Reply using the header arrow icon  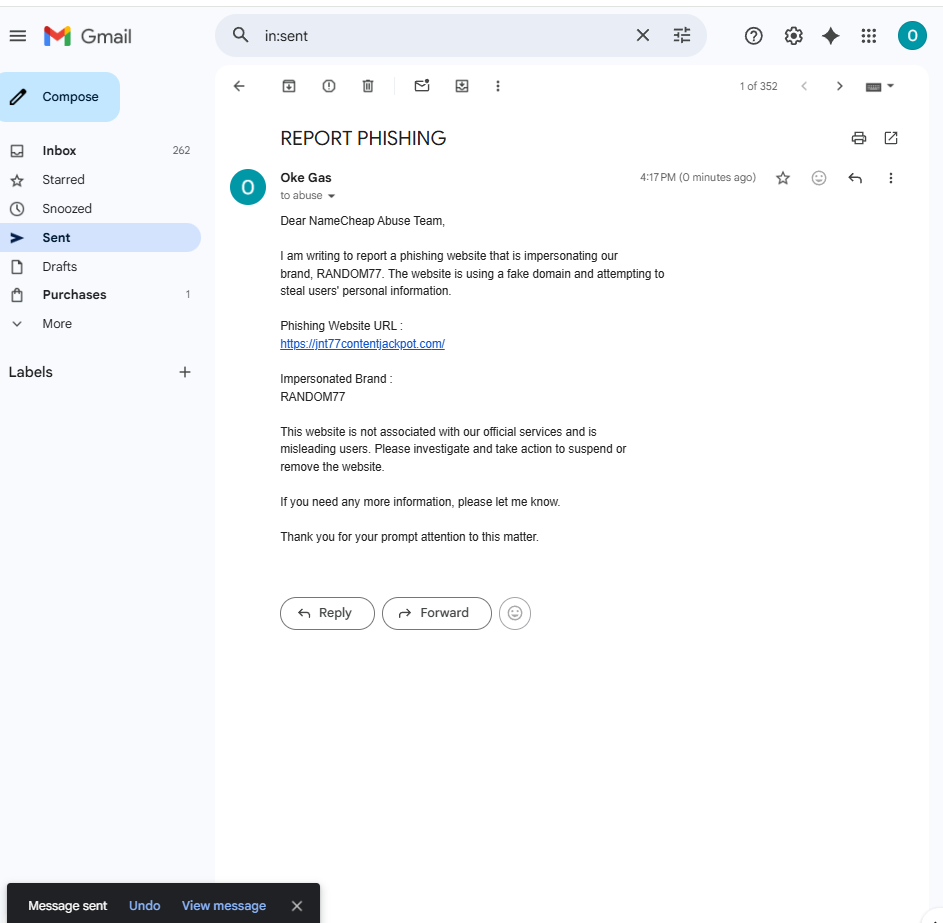(x=855, y=178)
